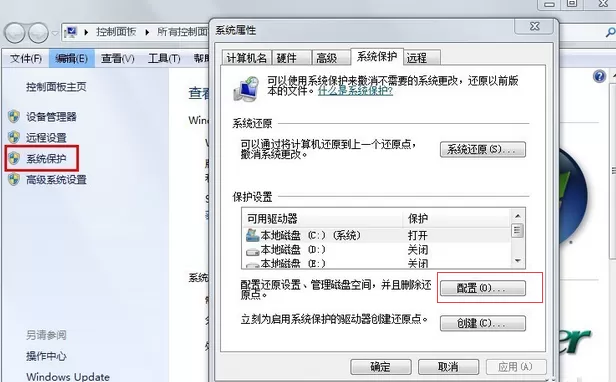The image size is (616, 382).
Task: Select 本地磁盘 (E:) drive row
Action: point(376,263)
